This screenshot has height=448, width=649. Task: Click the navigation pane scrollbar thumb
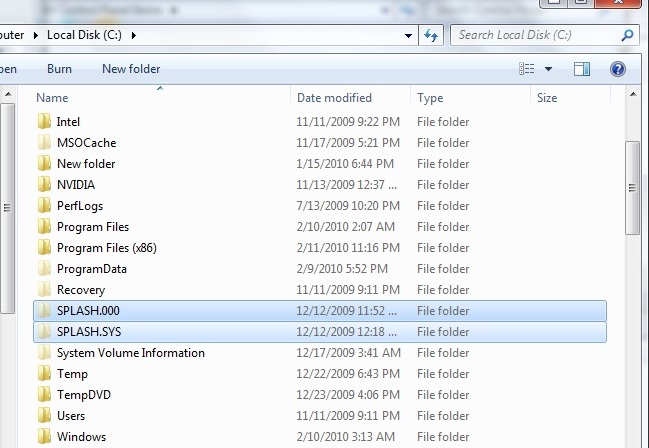pos(7,208)
